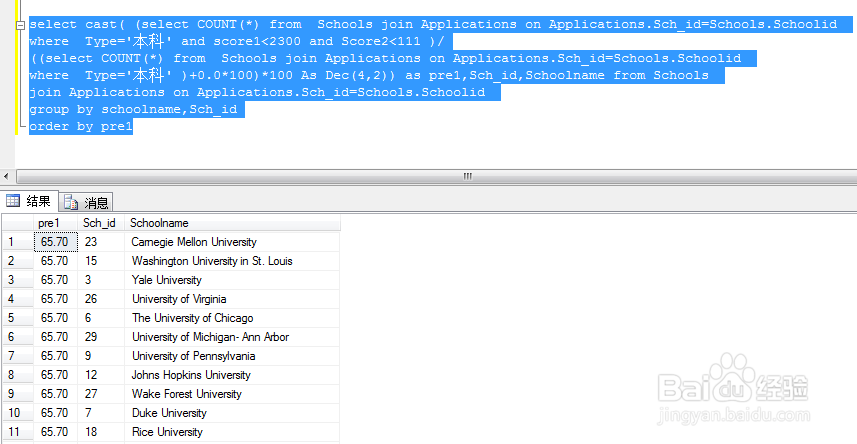857x444 pixels.
Task: Place cursor on 'order by pre1' line
Action: 81,126
